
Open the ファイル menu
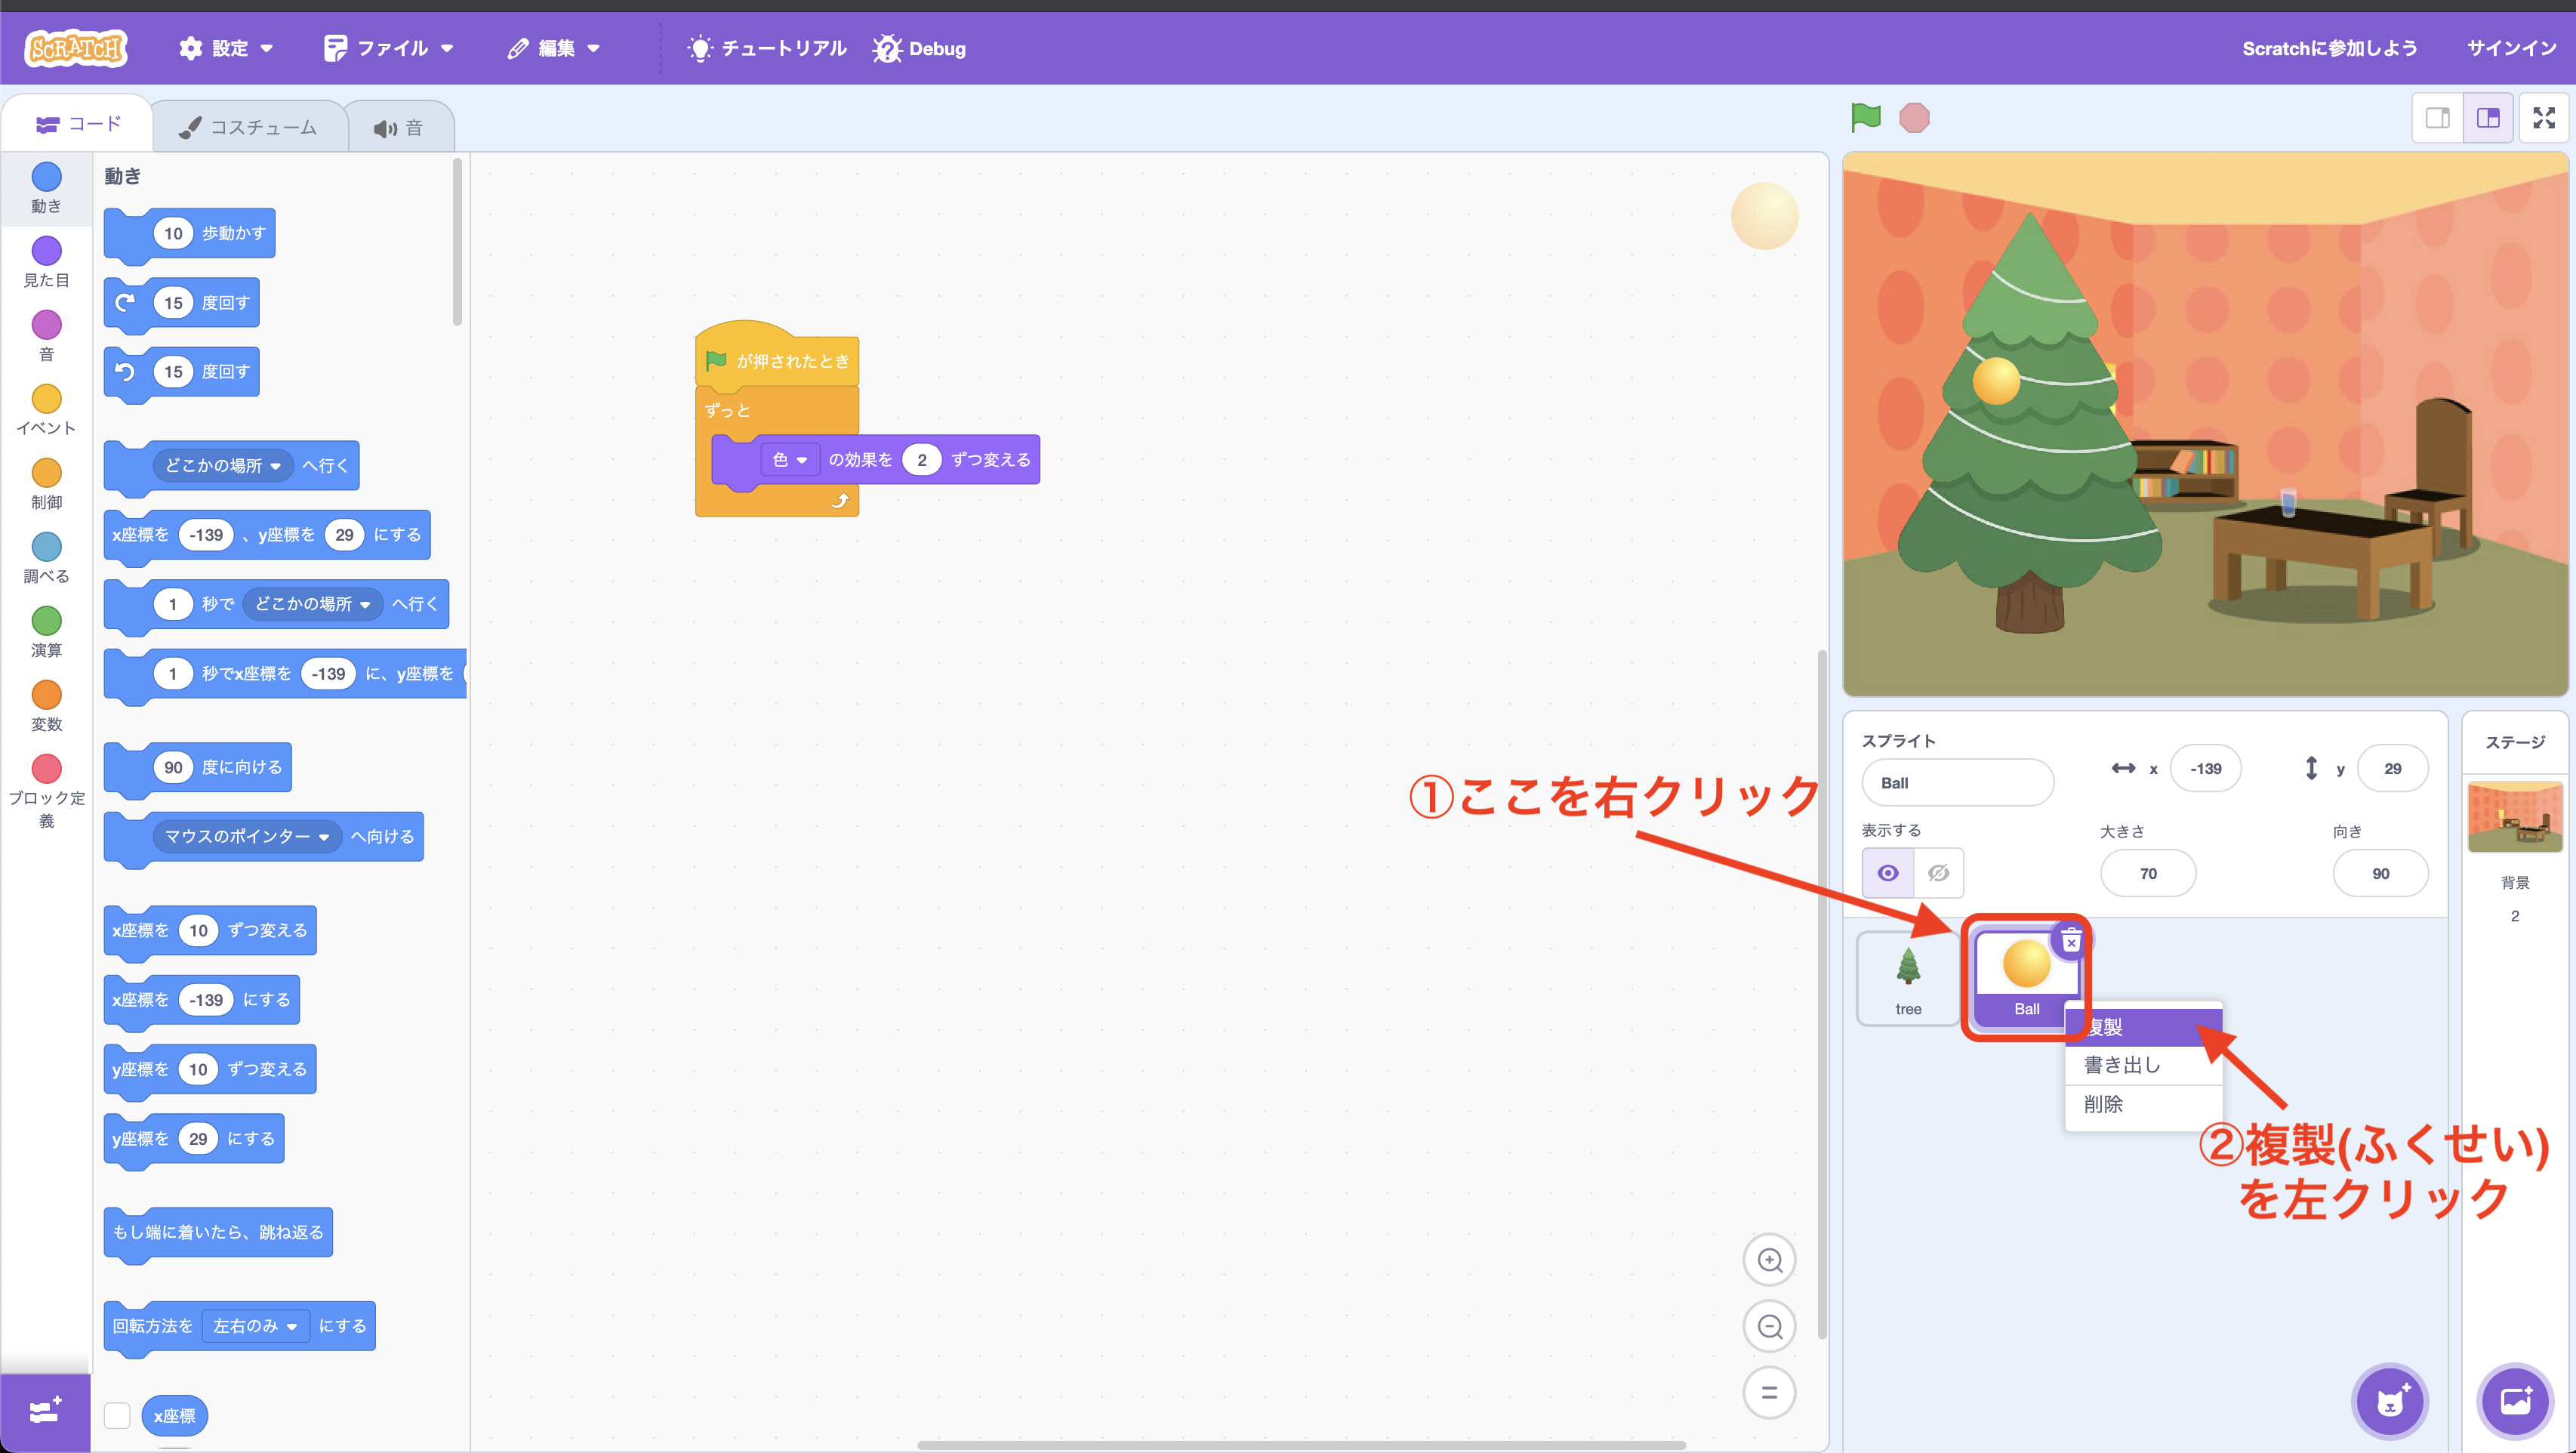coord(390,48)
